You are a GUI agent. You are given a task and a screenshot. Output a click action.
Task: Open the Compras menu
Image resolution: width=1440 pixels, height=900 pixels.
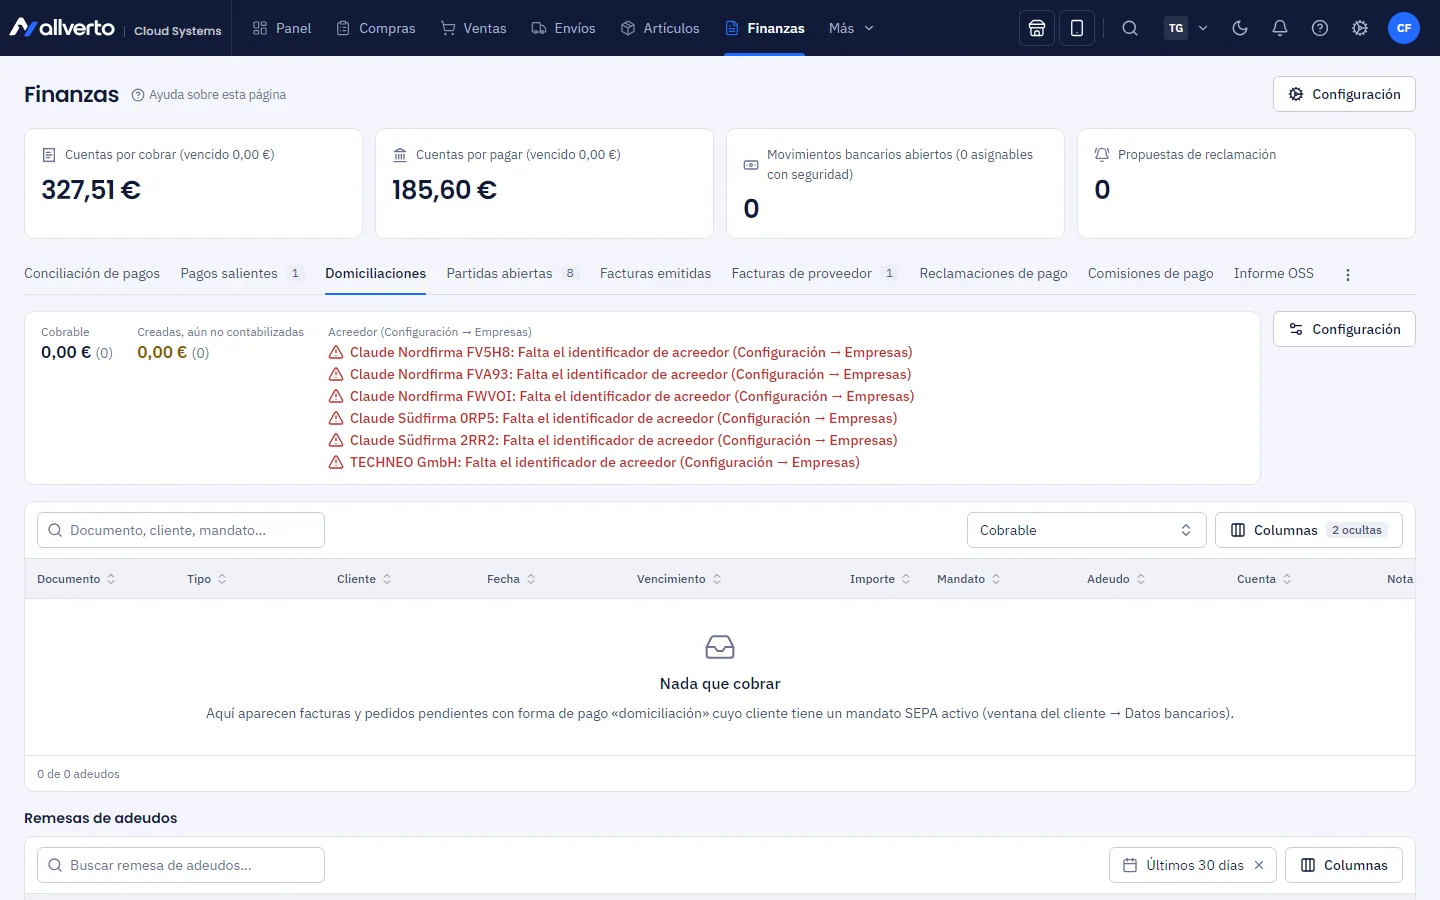click(x=376, y=28)
